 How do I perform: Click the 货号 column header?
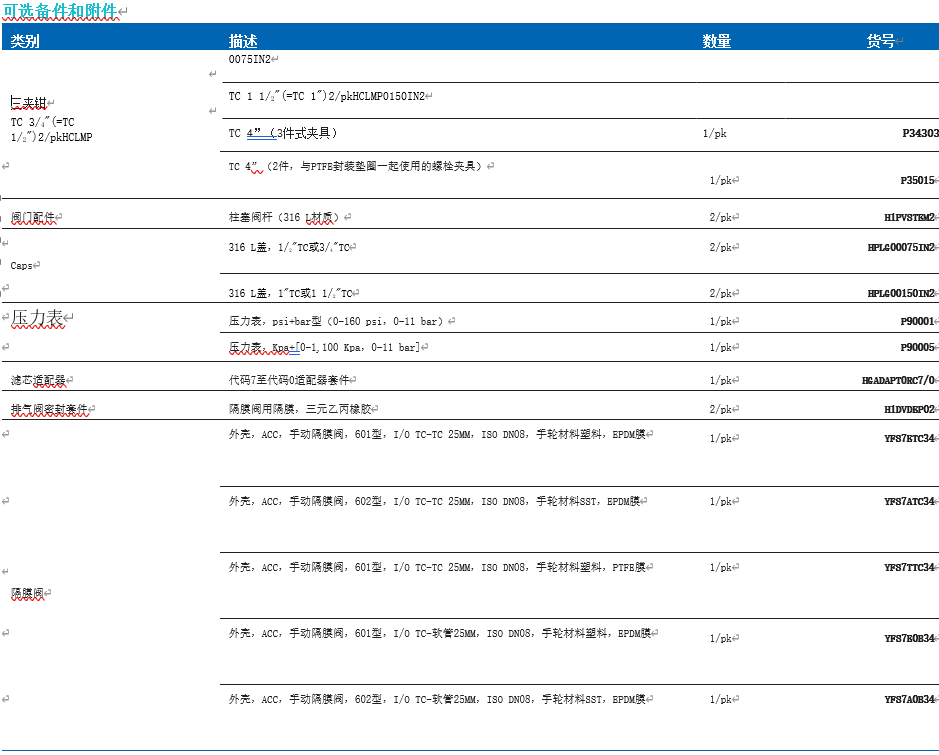(880, 41)
